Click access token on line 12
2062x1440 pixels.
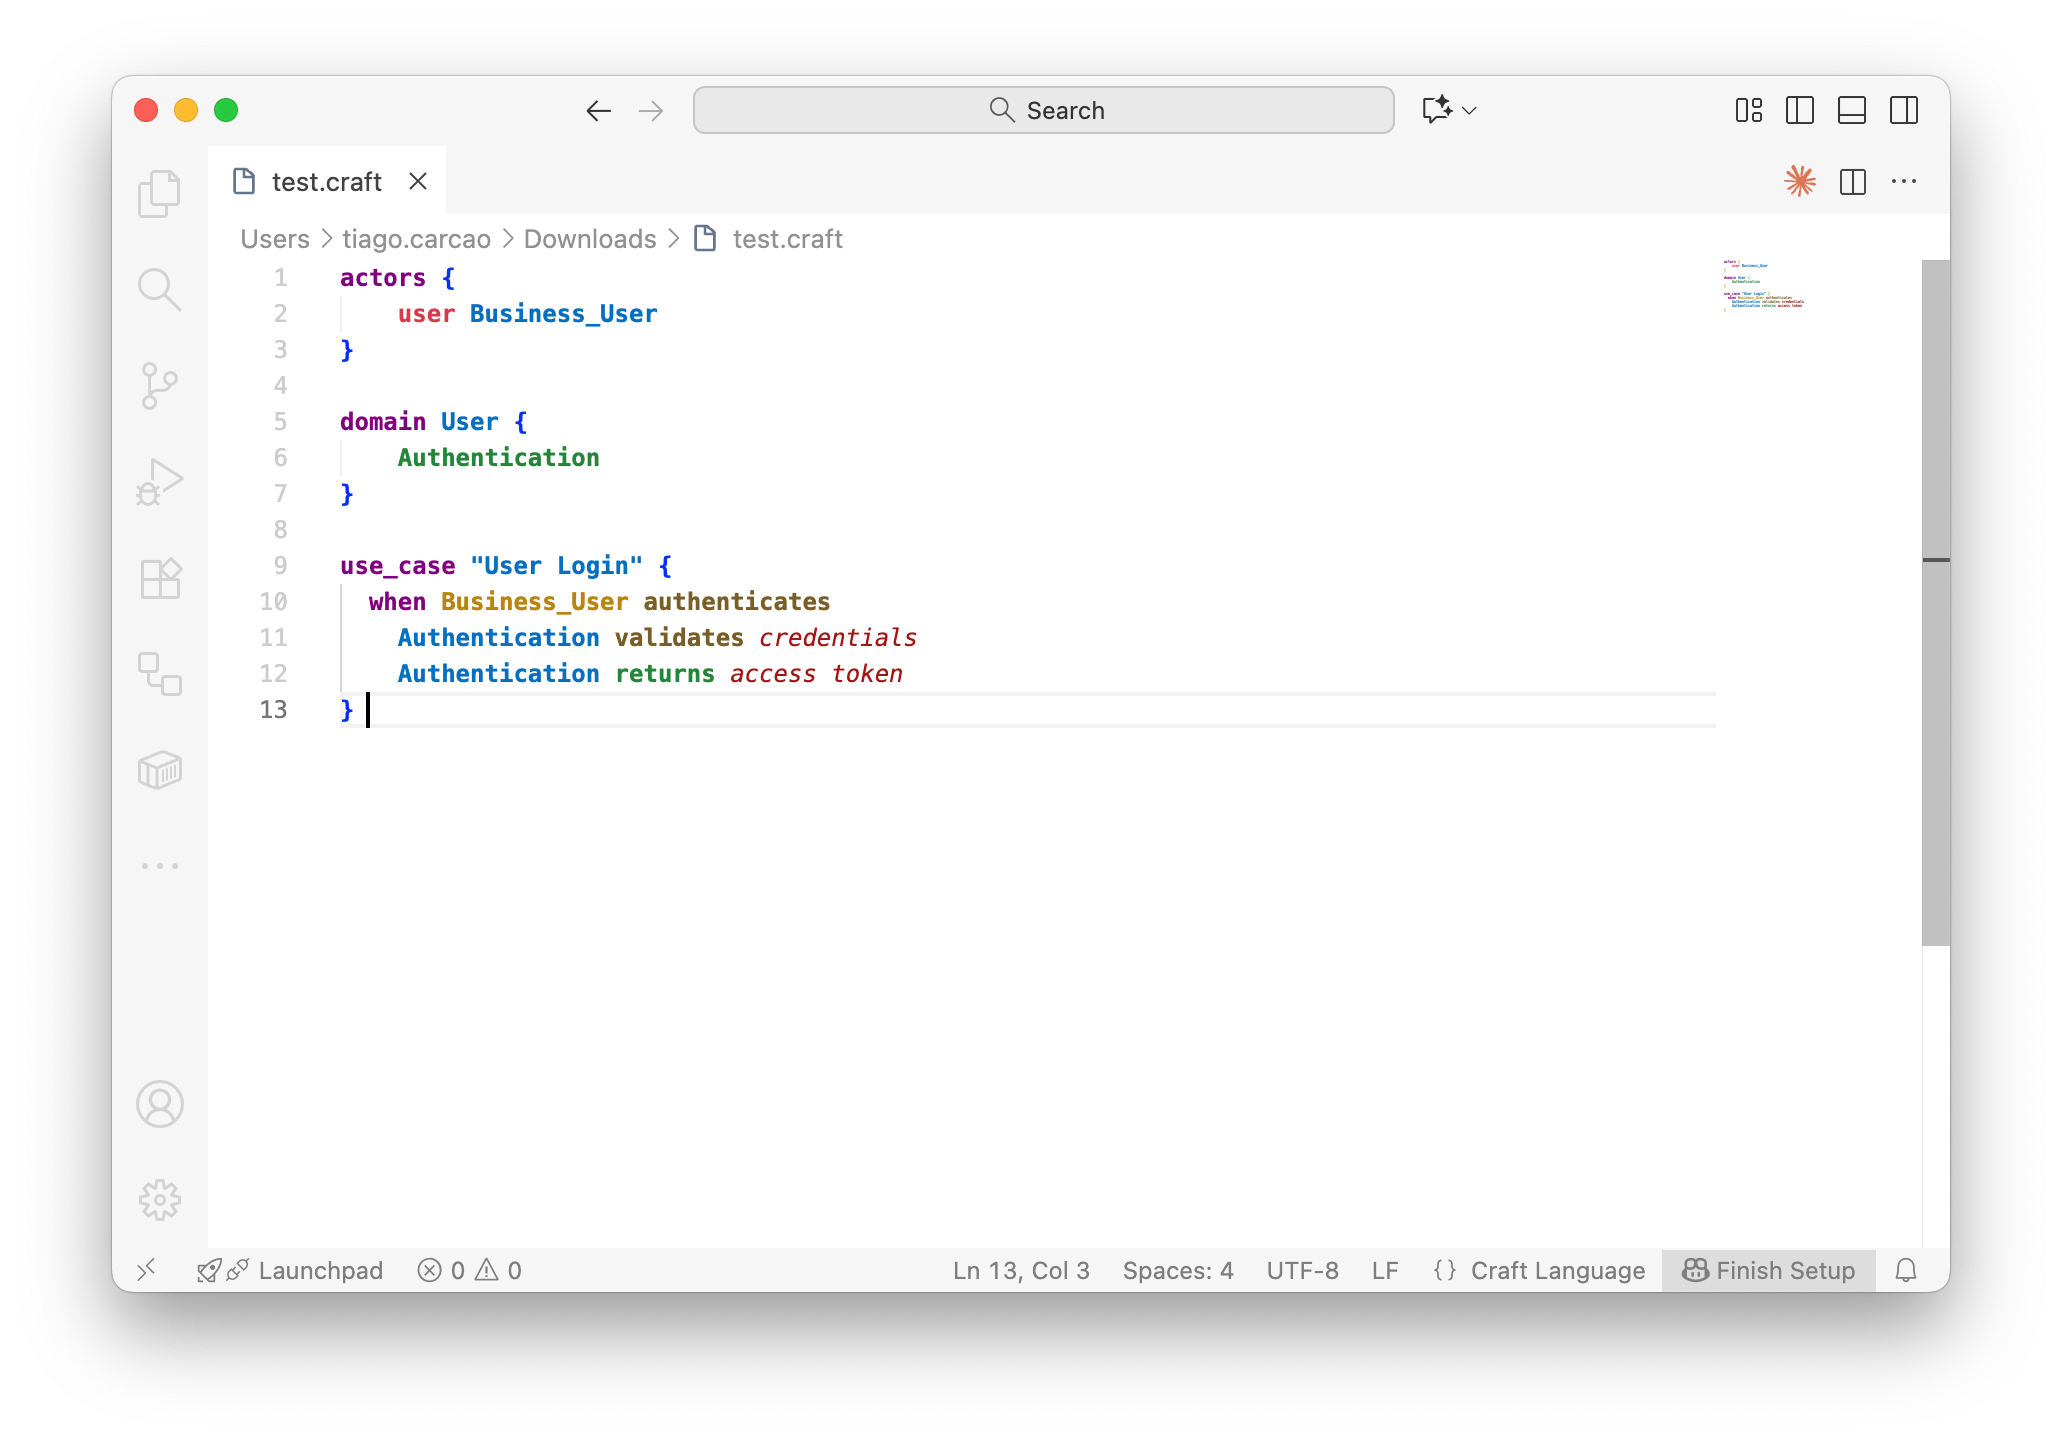816,674
